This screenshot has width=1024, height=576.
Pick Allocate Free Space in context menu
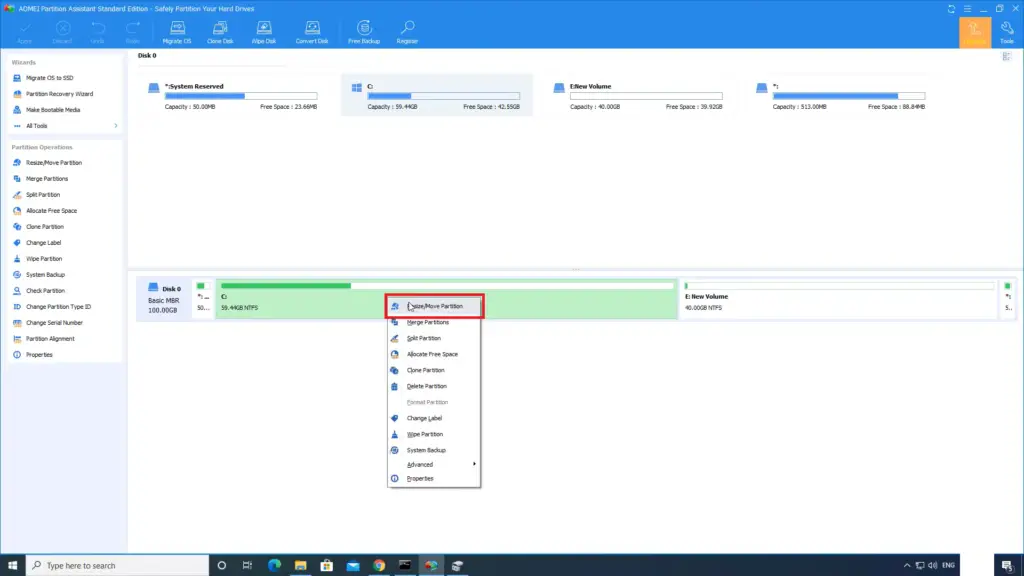[434, 354]
